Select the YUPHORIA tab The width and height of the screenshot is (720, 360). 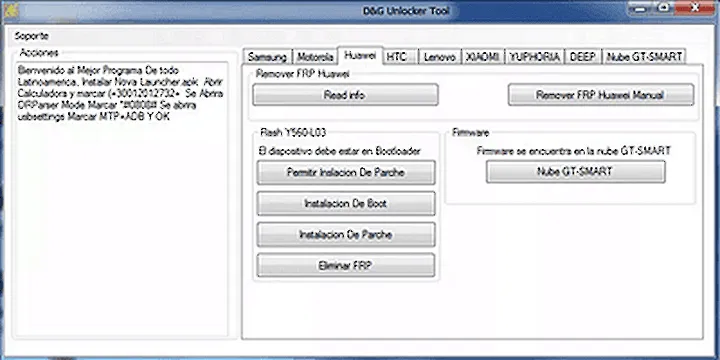coord(534,57)
